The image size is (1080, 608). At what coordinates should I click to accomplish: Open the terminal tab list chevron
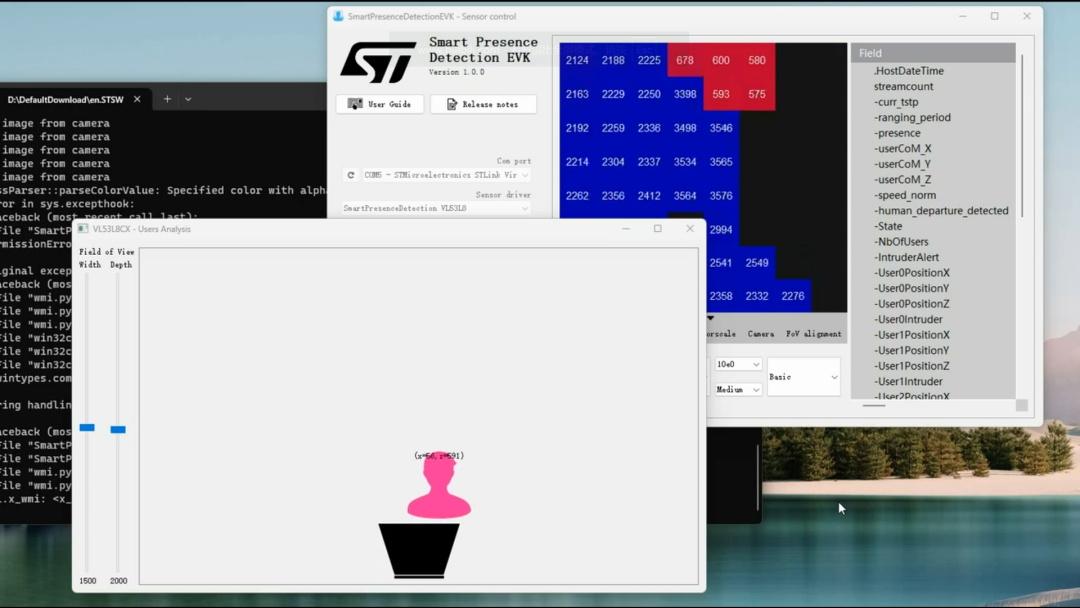coord(188,99)
